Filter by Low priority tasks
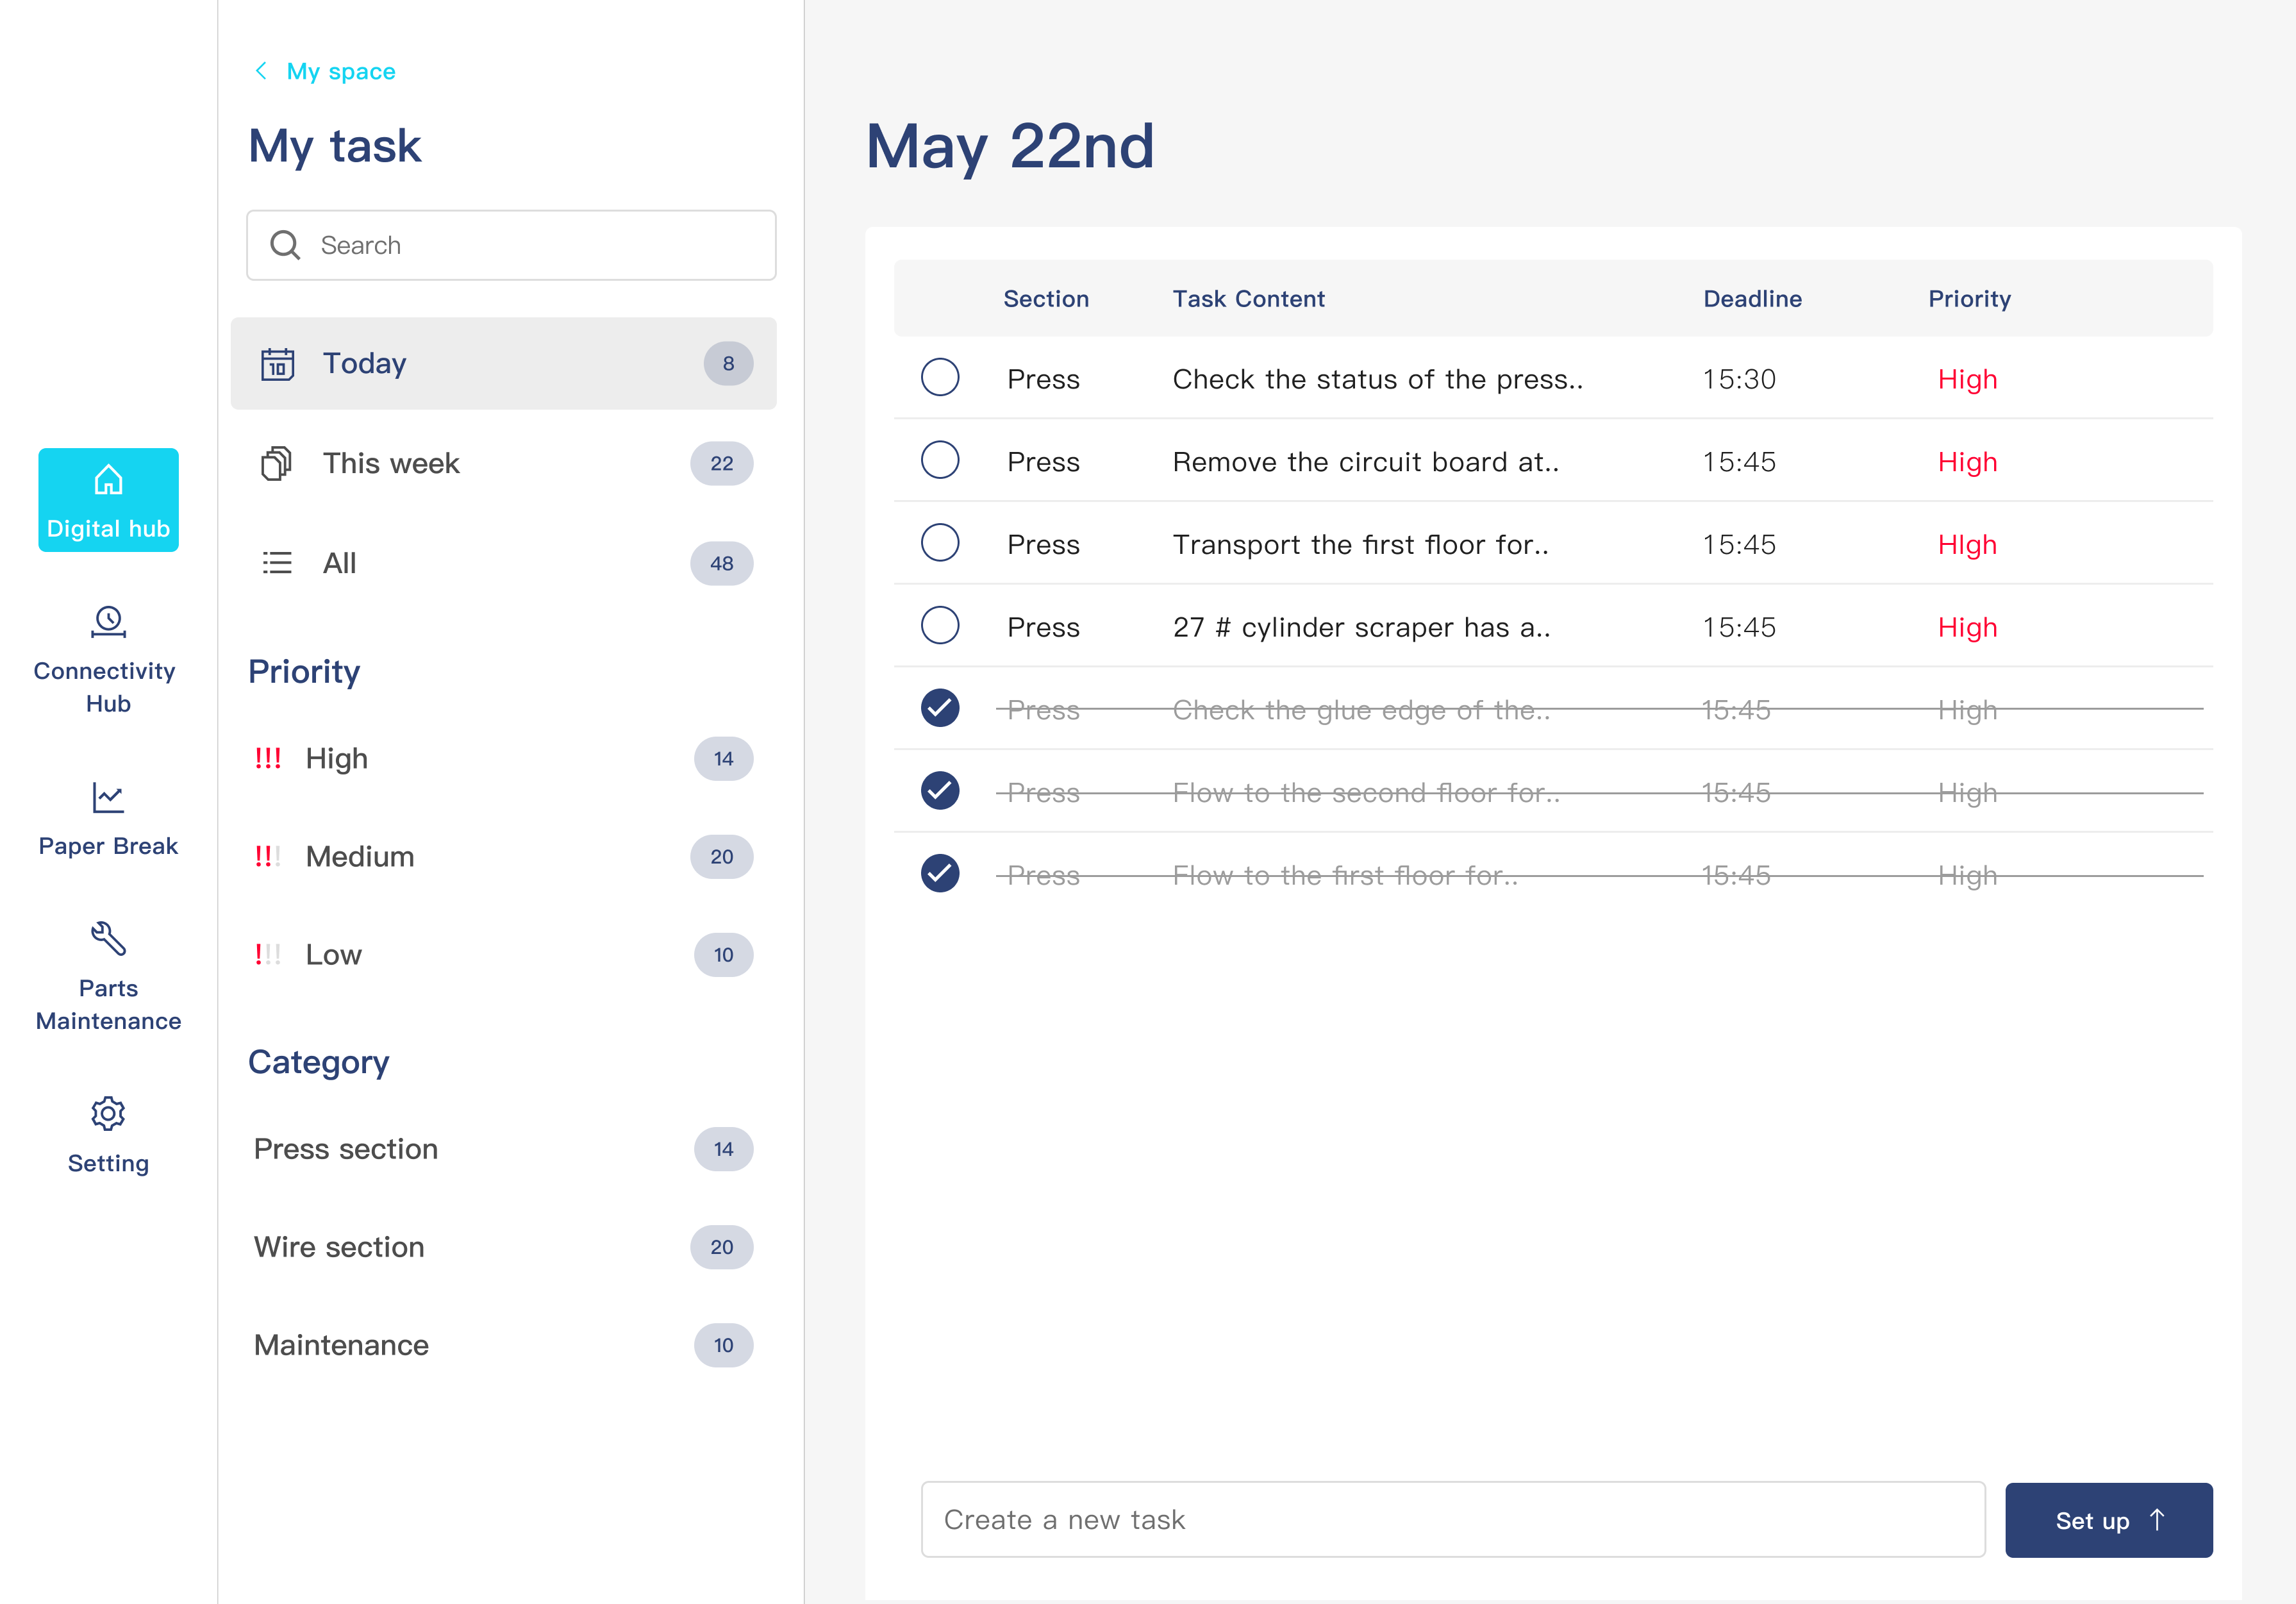This screenshot has width=2296, height=1604. 333,955
